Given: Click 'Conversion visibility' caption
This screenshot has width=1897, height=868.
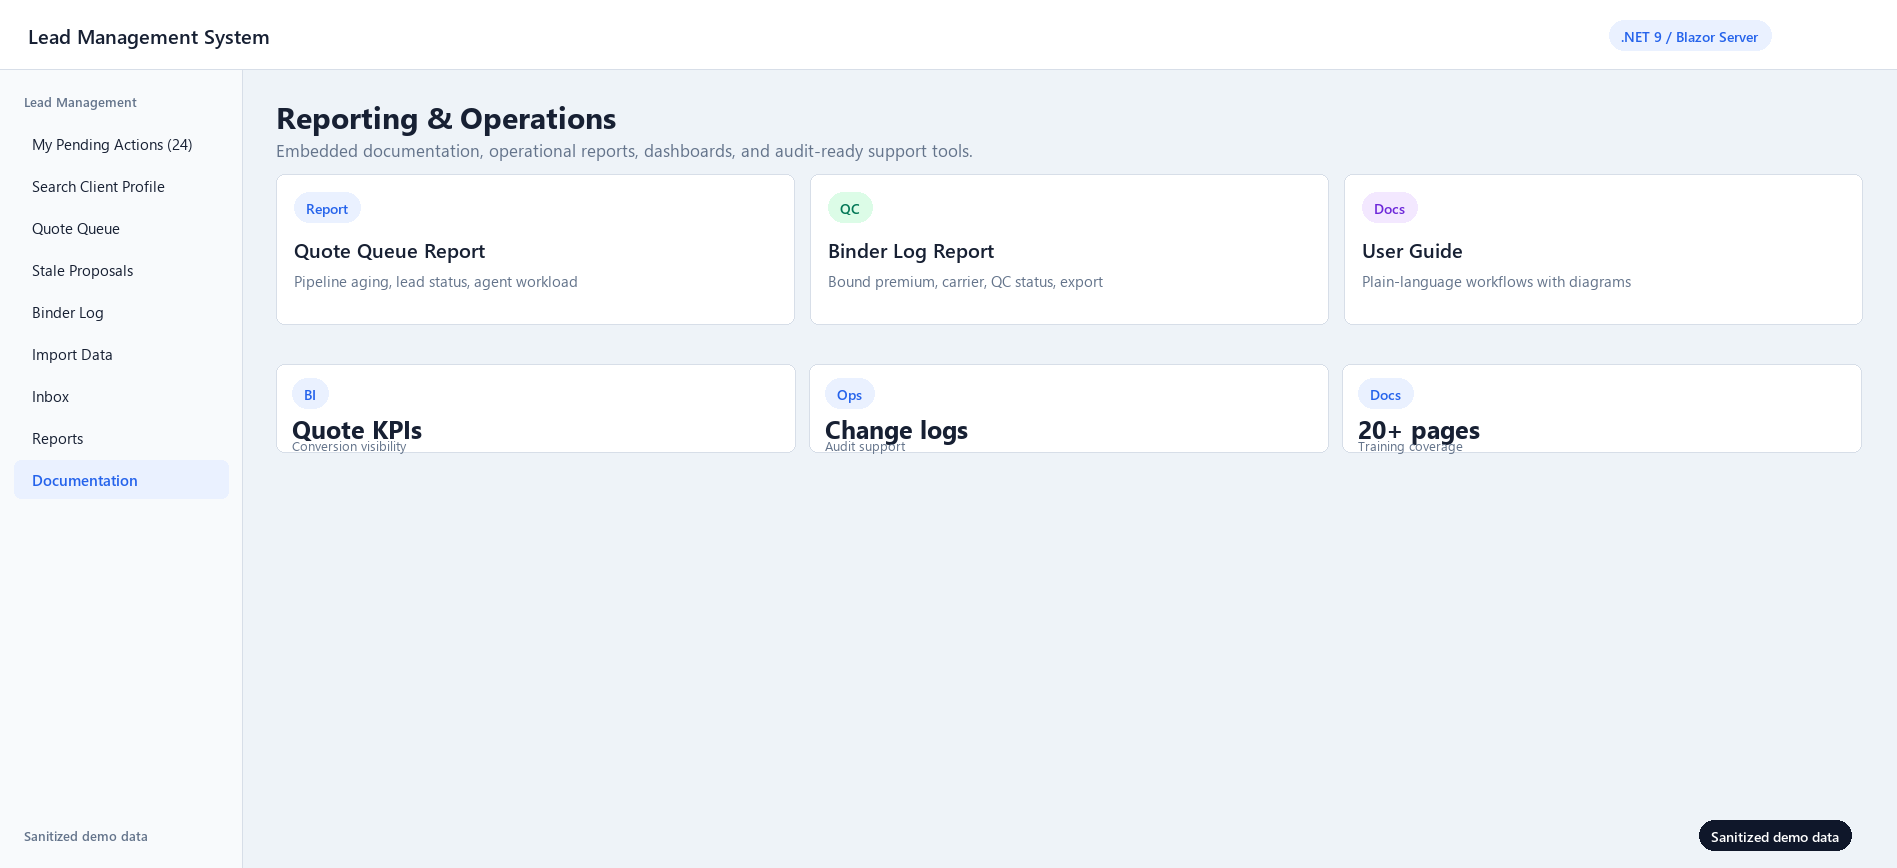Looking at the screenshot, I should tap(349, 447).
